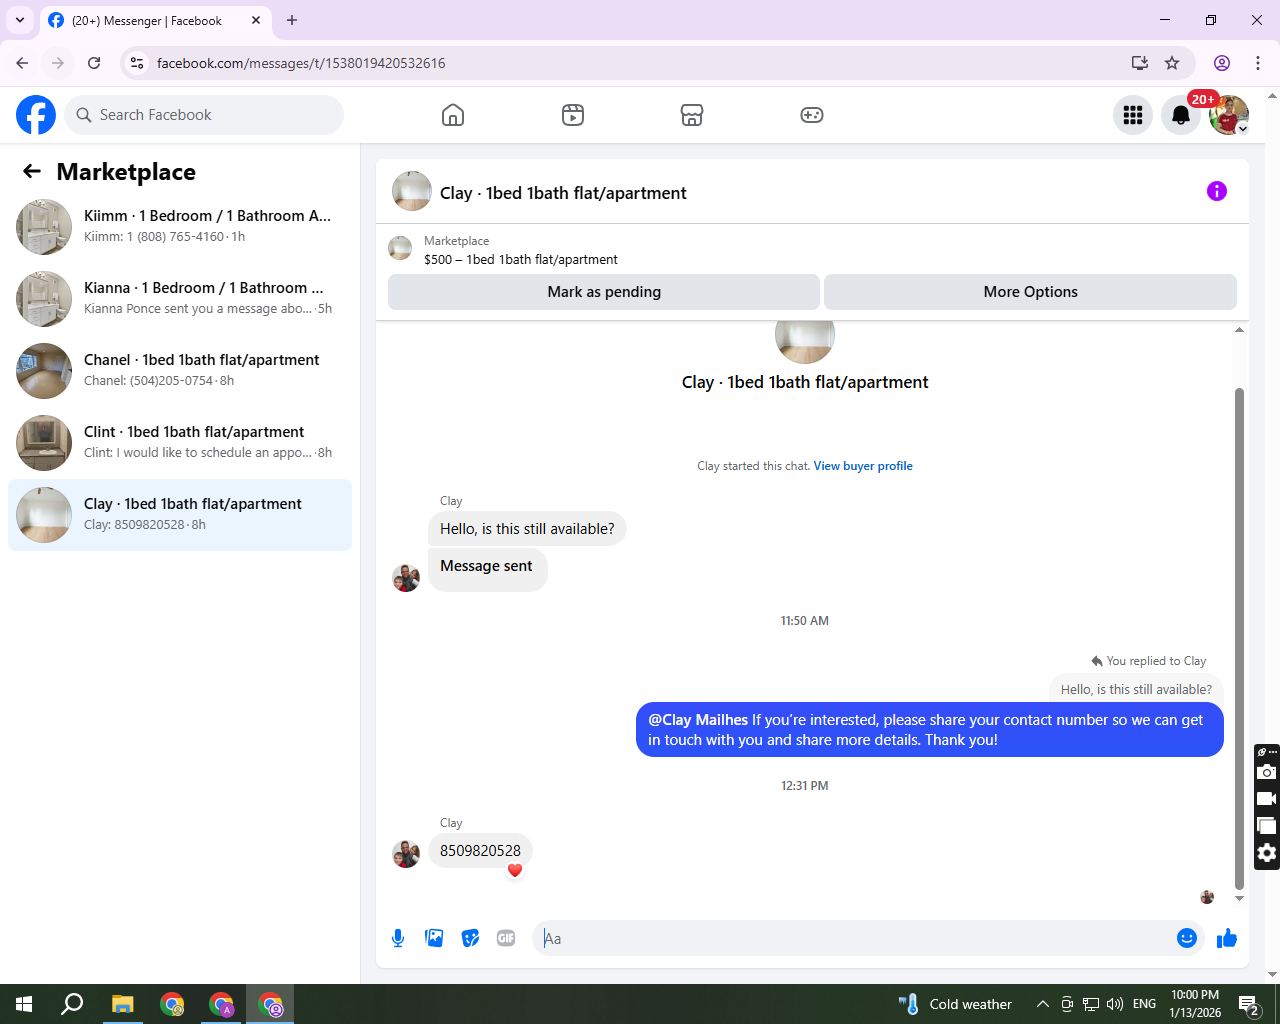Open the Reels video icon in top navigation
This screenshot has height=1024, width=1280.
(x=573, y=115)
